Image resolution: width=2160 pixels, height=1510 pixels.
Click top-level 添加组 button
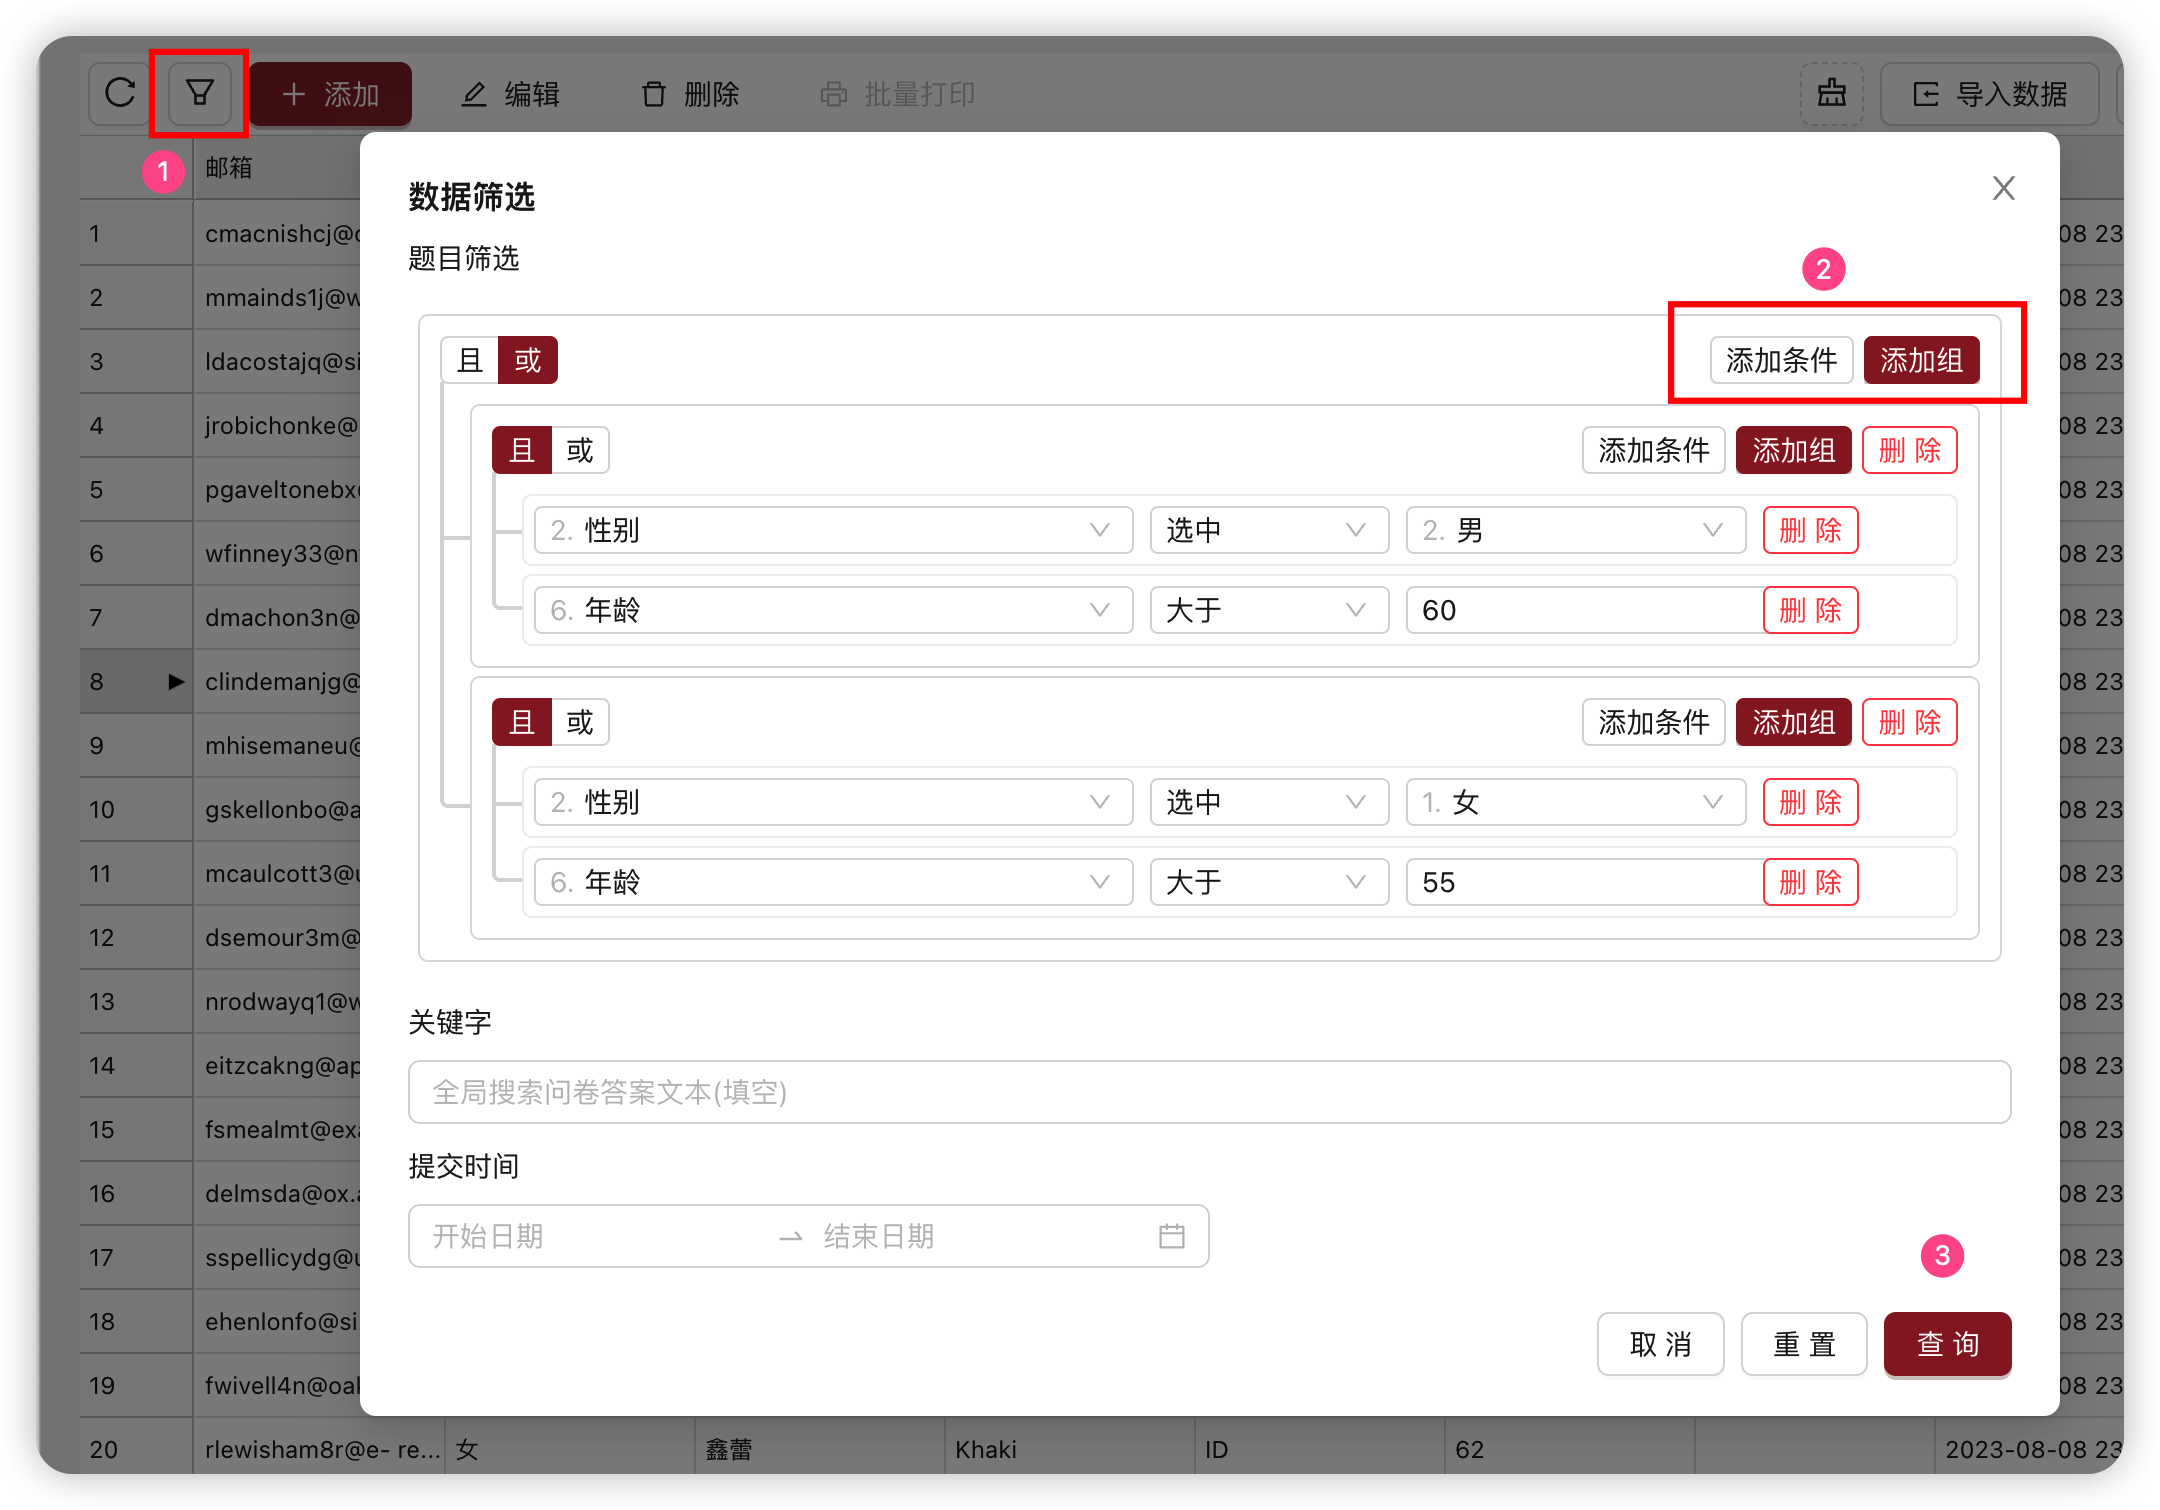[1921, 360]
